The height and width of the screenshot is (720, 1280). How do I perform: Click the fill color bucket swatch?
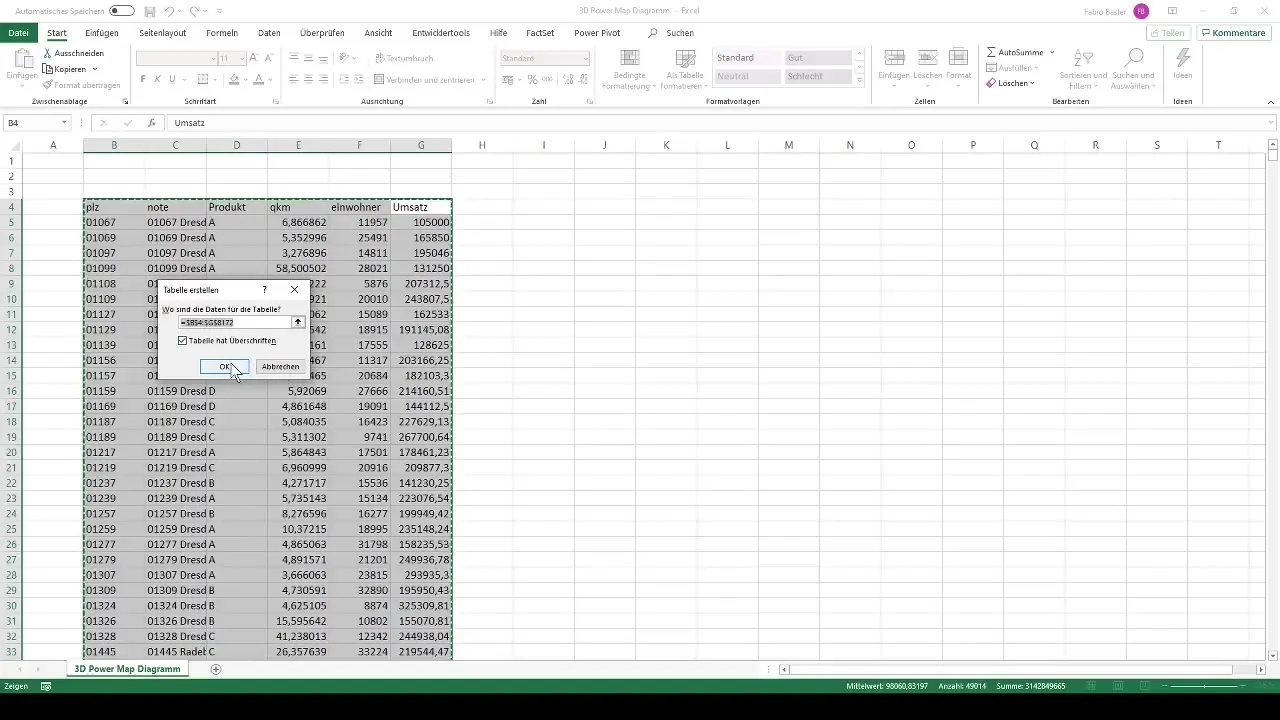tap(234, 80)
